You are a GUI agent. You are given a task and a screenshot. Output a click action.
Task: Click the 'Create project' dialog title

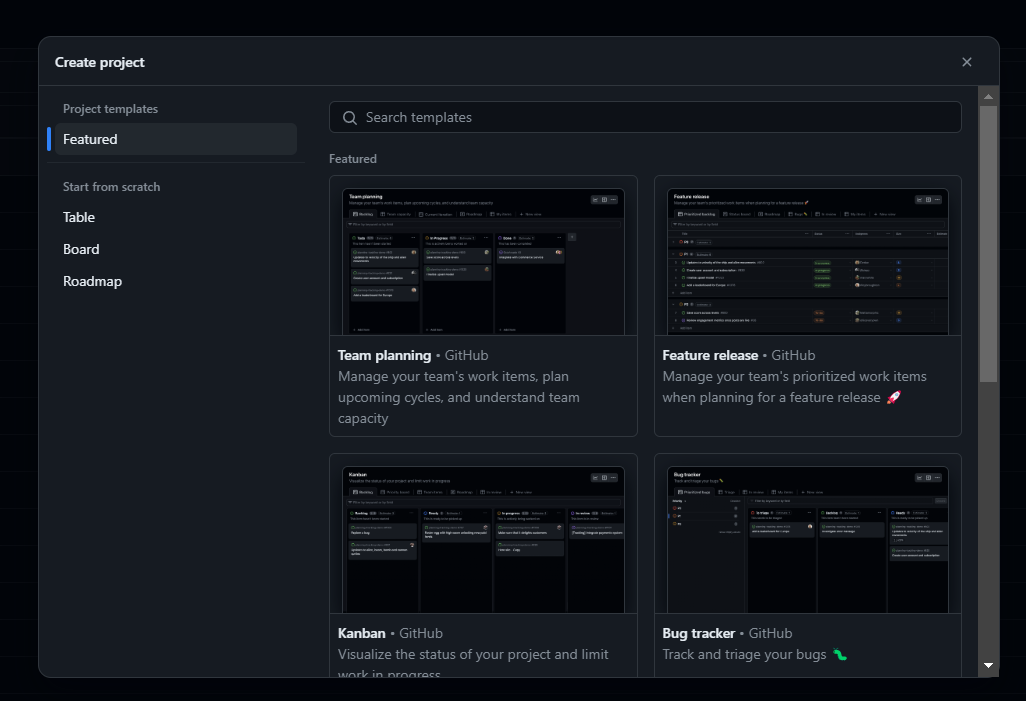click(99, 62)
